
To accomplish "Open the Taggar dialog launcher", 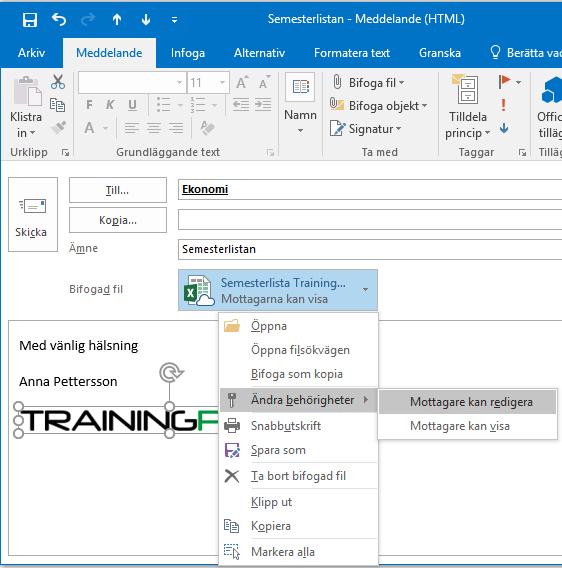I will click(522, 153).
